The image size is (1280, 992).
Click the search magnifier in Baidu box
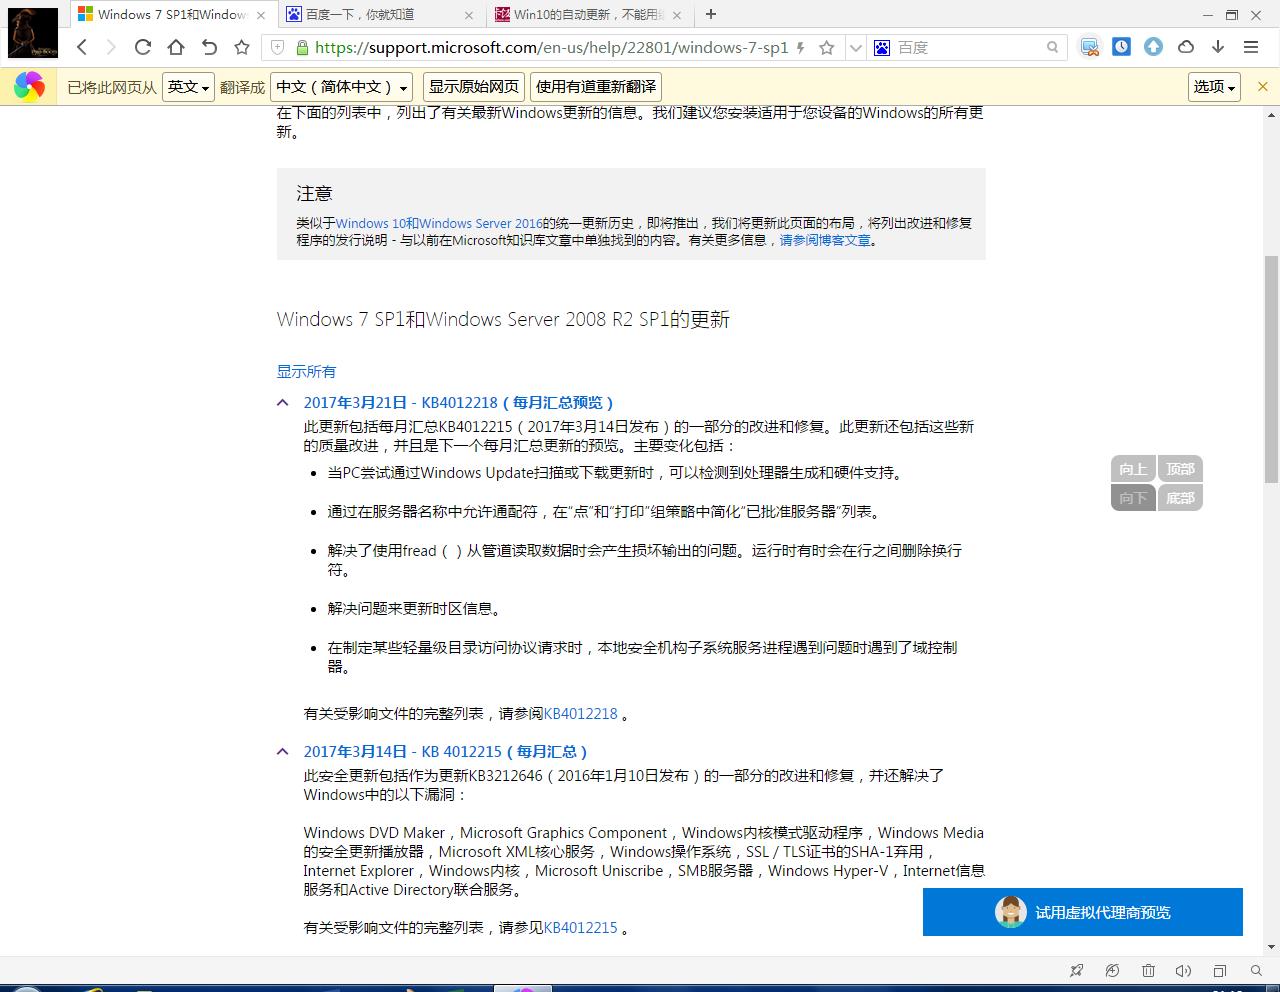coord(1052,47)
